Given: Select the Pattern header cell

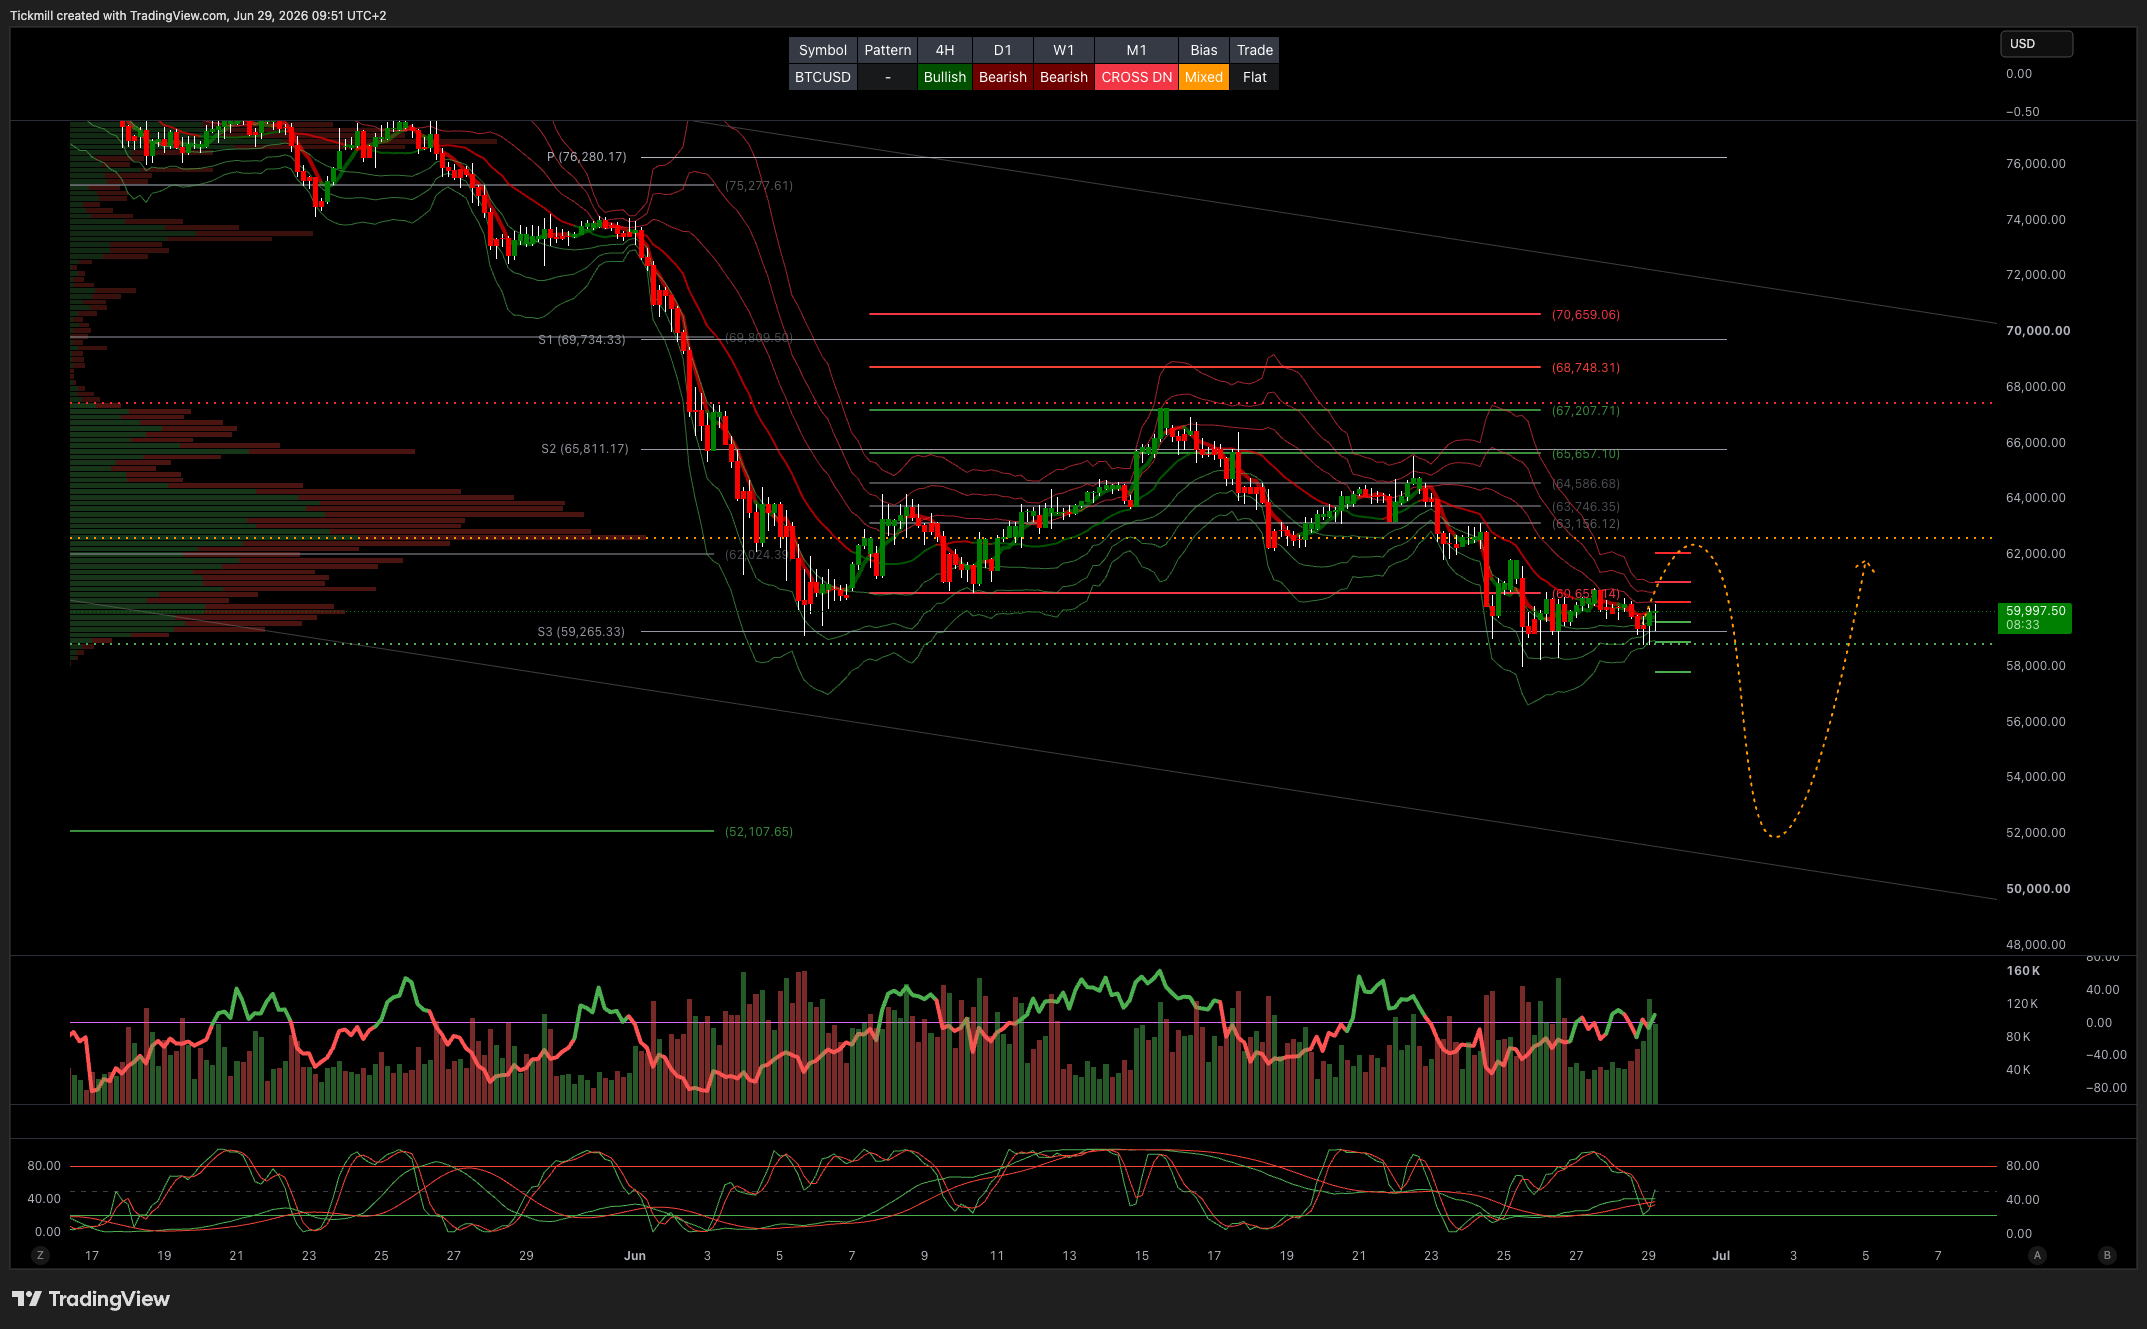Looking at the screenshot, I should pyautogui.click(x=888, y=50).
